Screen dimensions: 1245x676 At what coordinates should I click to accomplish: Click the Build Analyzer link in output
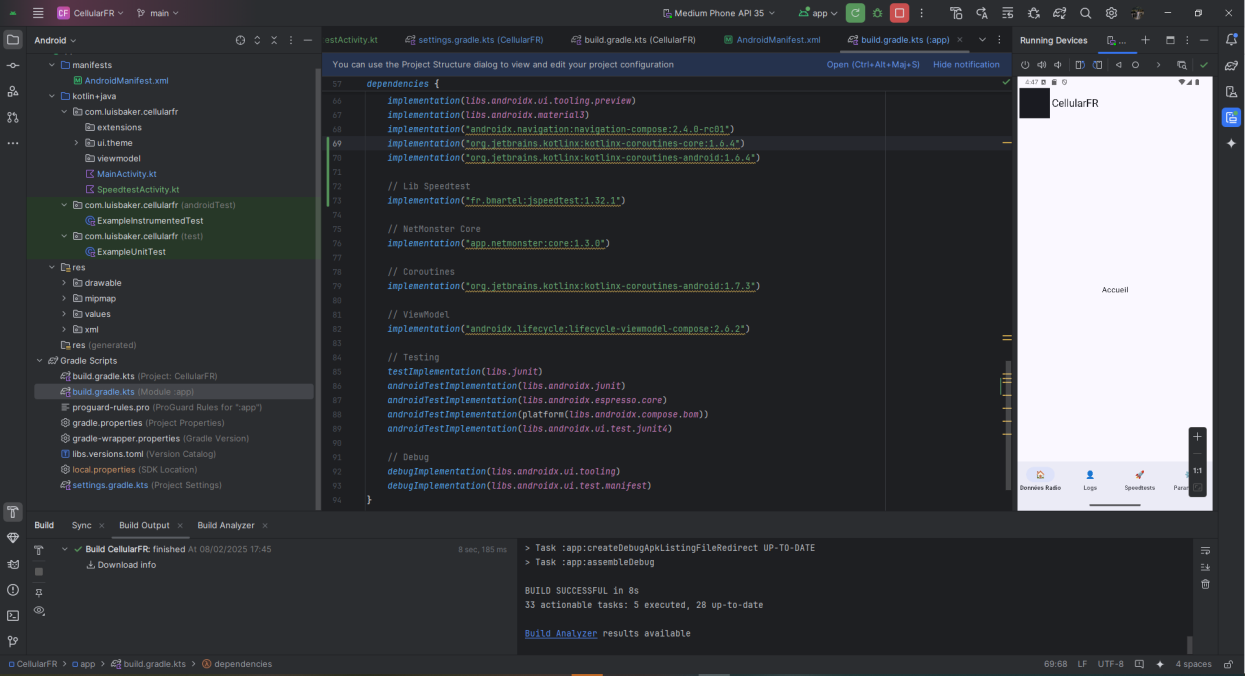560,633
